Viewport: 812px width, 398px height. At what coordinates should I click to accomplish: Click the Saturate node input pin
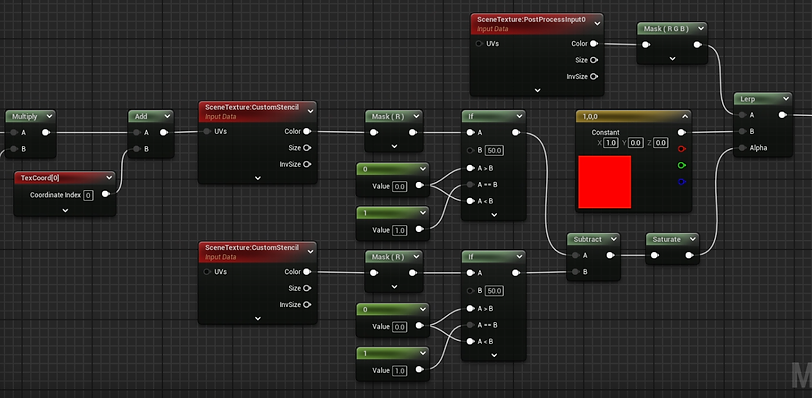pyautogui.click(x=655, y=255)
